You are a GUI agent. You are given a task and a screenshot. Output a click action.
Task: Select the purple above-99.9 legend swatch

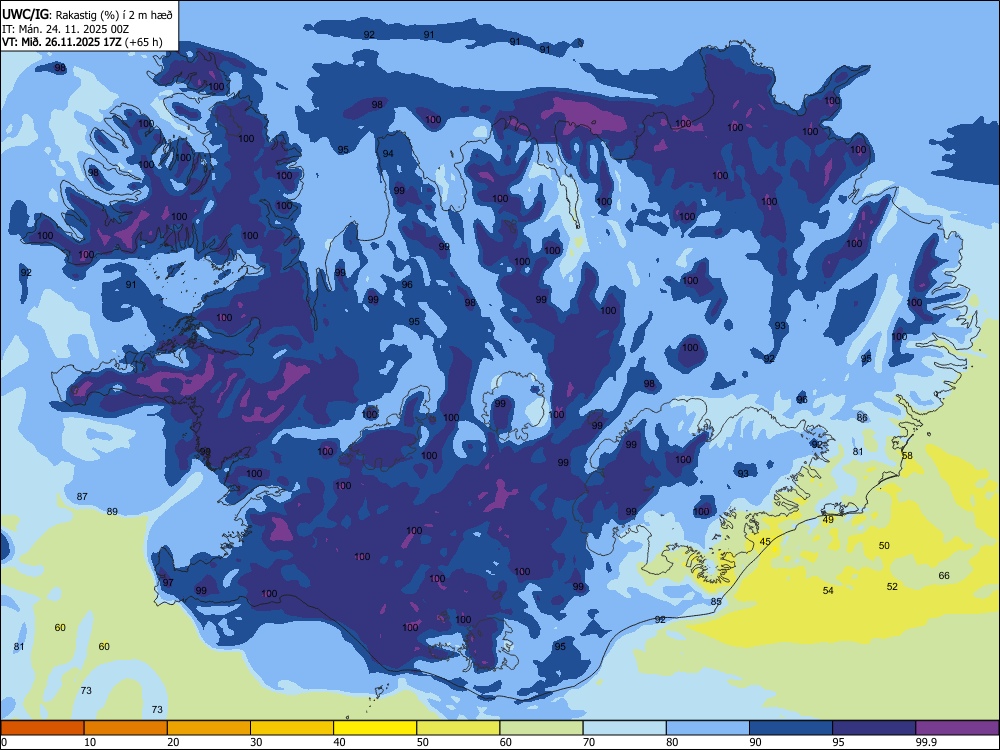click(x=957, y=728)
